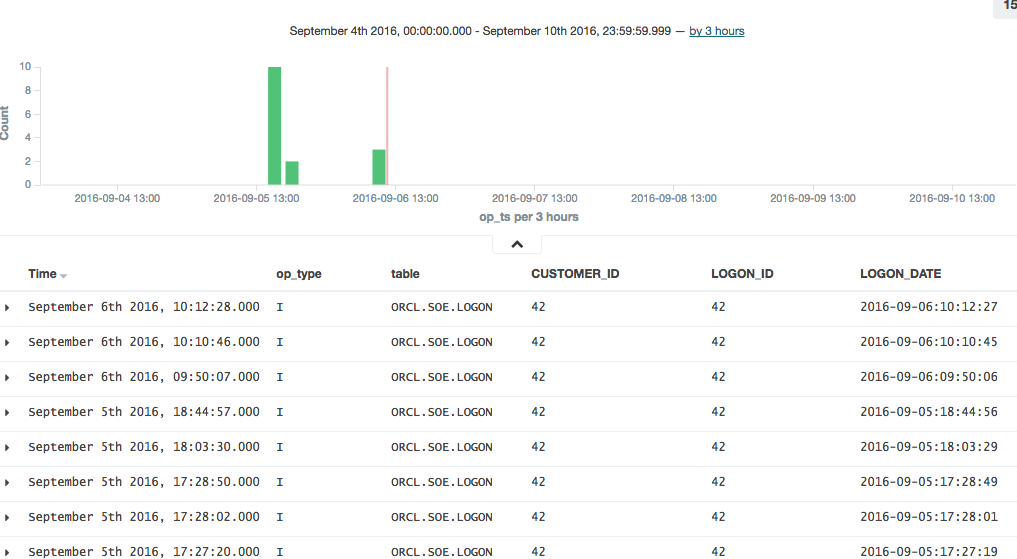Expand the 17:28:50.000 September 5th row

(8, 483)
